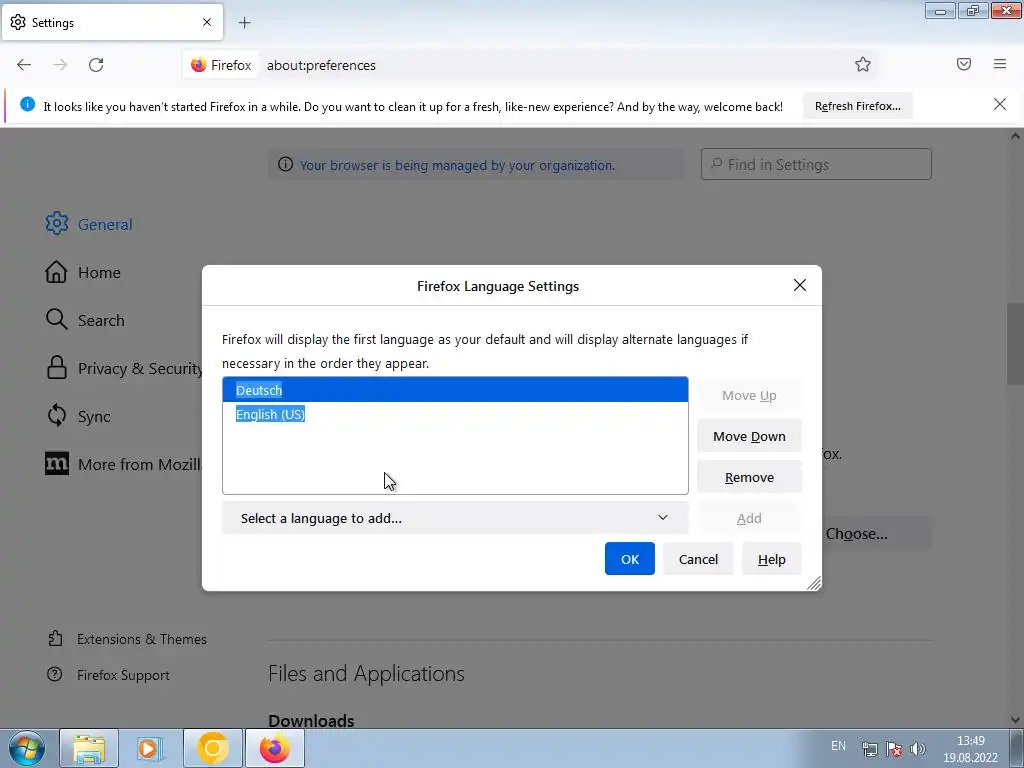
Task: Select Deutsch in the language list
Action: 455,390
